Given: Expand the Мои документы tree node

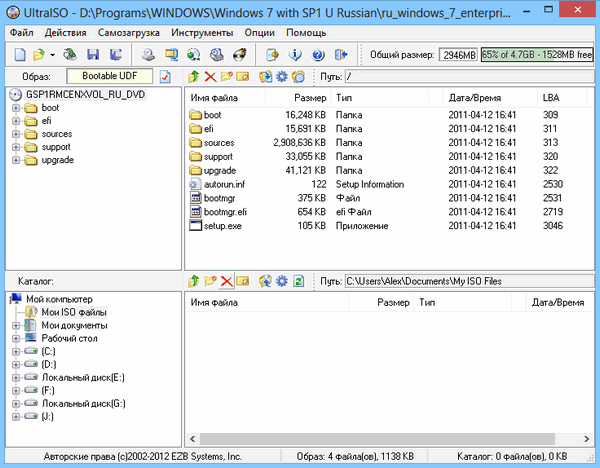Looking at the screenshot, I should pyautogui.click(x=17, y=325).
